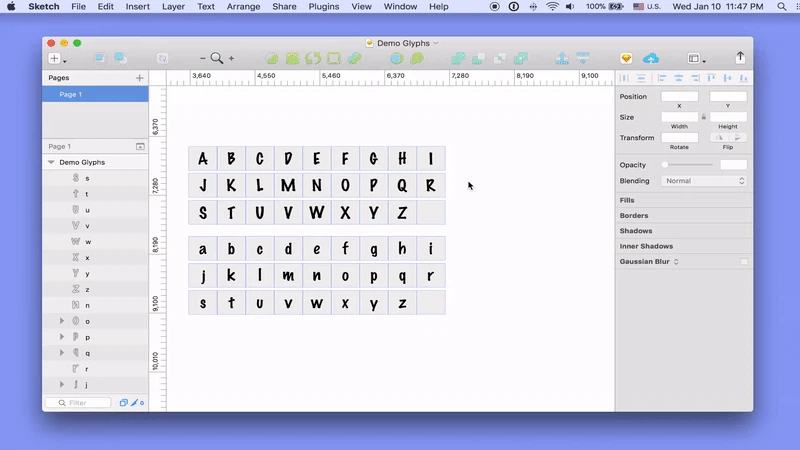Click the magnifying glass zoom icon
This screenshot has height=450, width=800.
pyautogui.click(x=217, y=58)
